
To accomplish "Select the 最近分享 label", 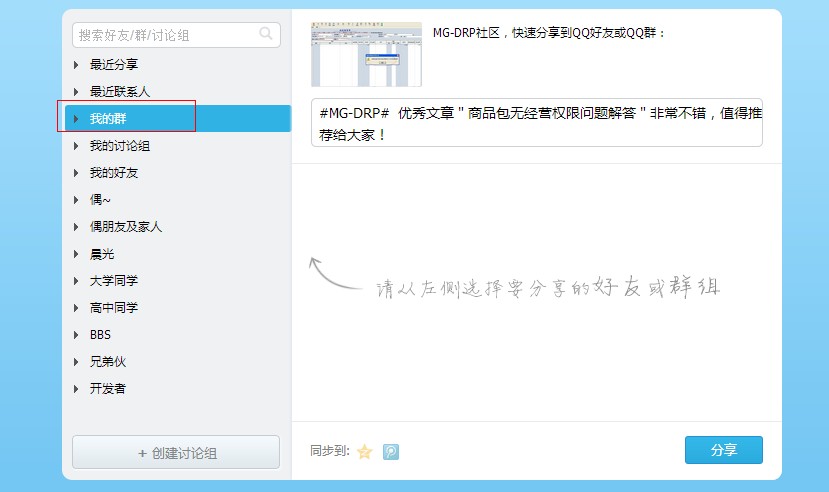I will point(114,64).
